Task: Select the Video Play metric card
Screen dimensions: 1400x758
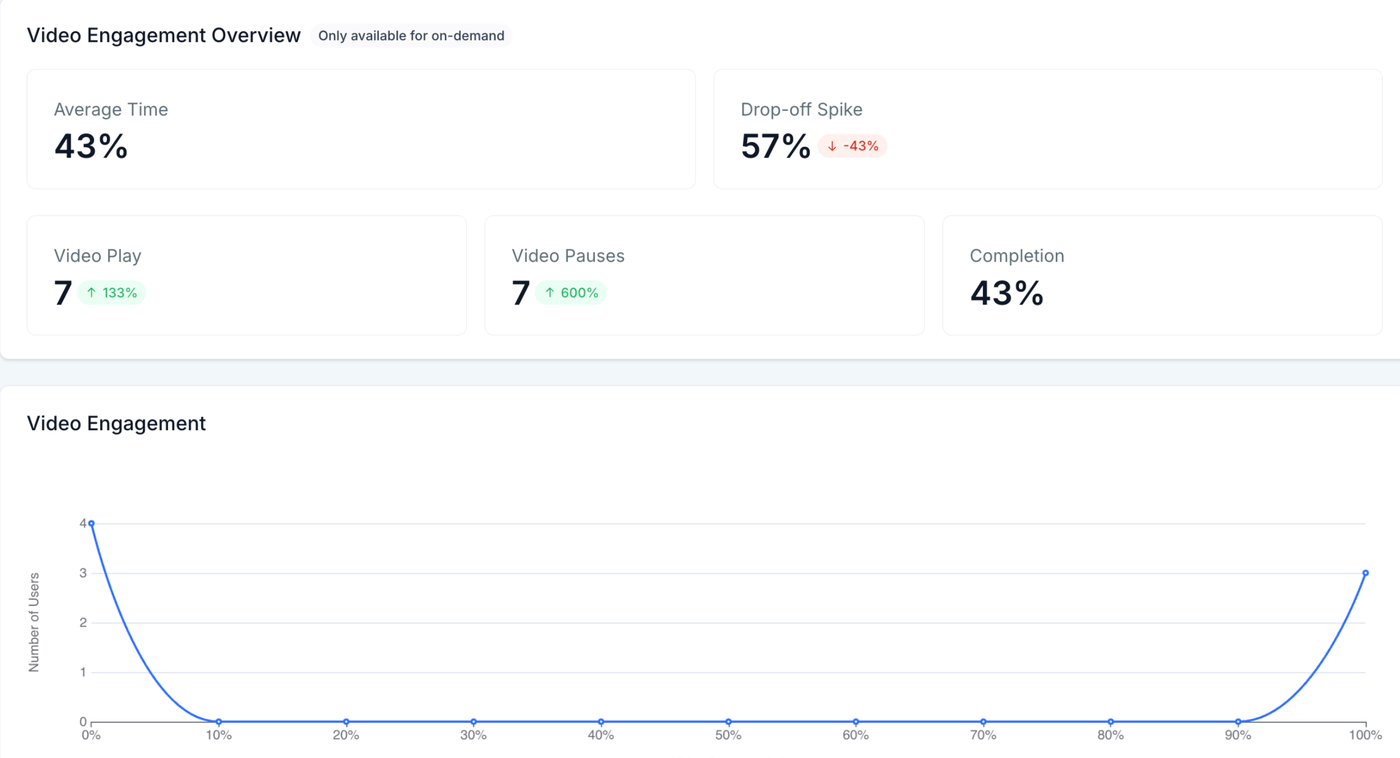Action: pyautogui.click(x=247, y=275)
